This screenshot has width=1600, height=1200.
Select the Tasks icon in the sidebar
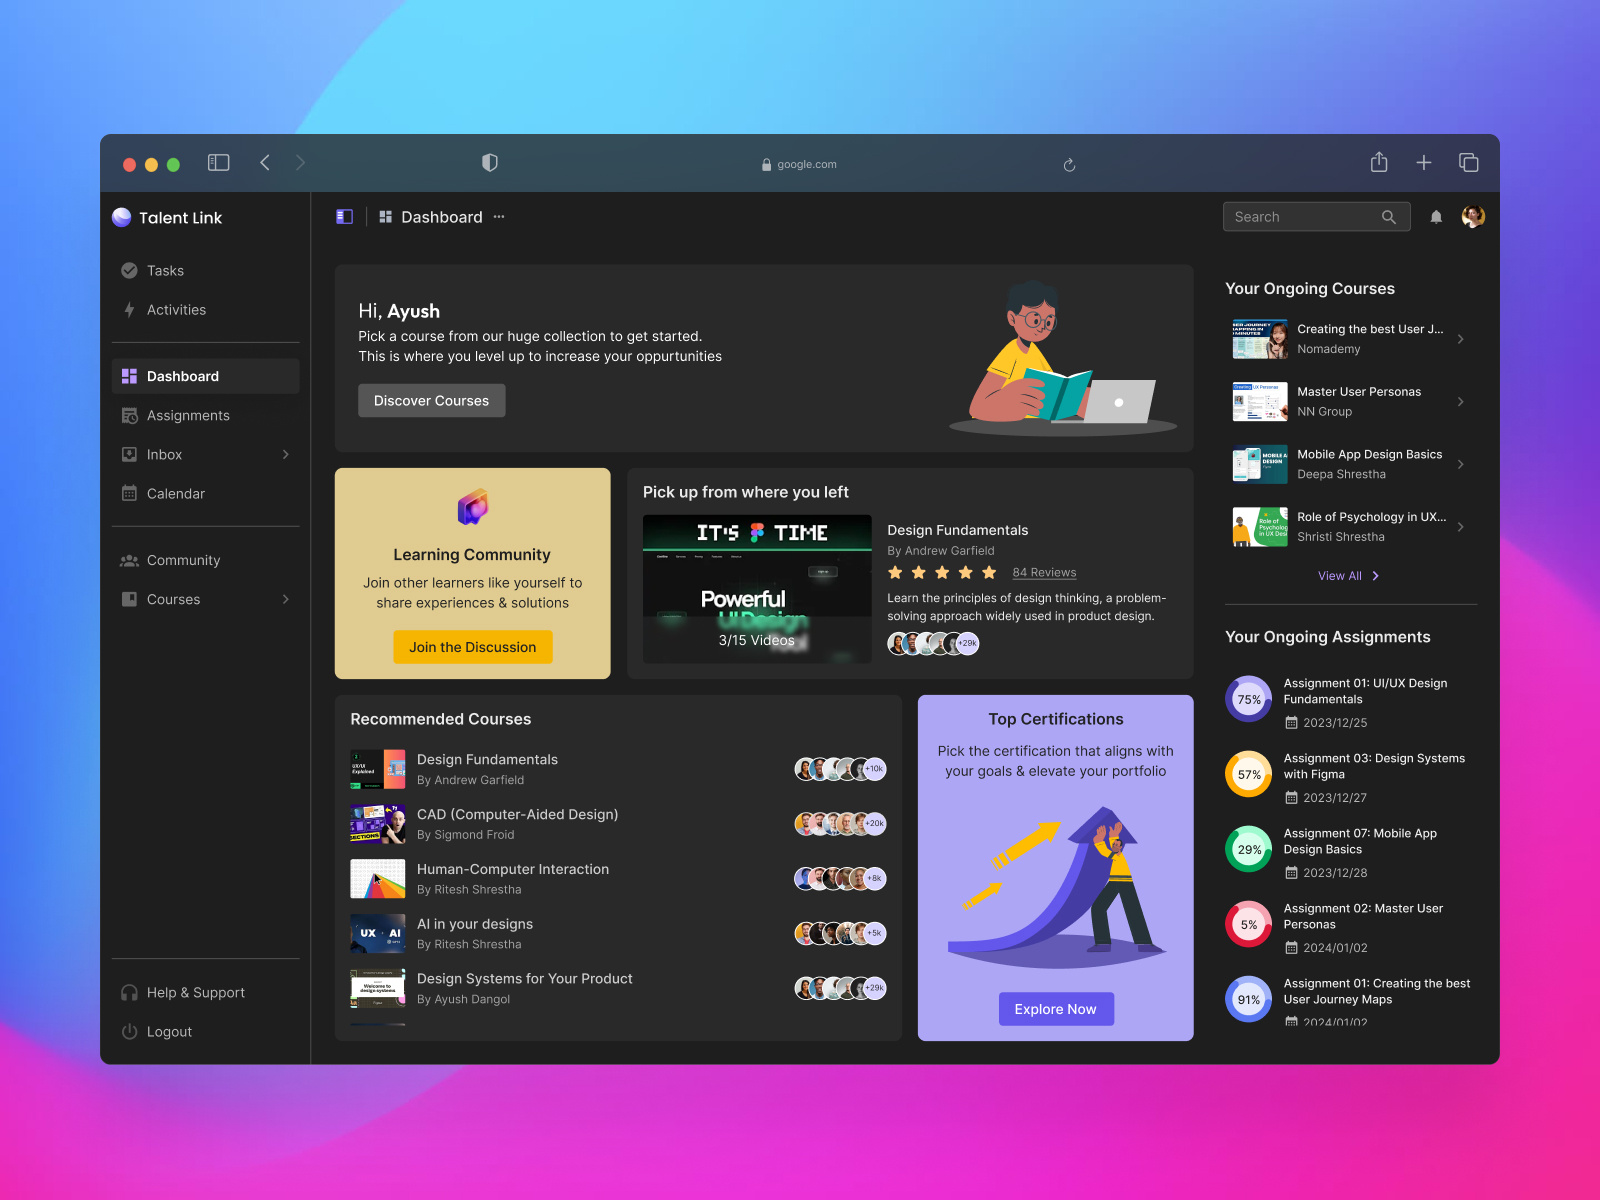[130, 270]
